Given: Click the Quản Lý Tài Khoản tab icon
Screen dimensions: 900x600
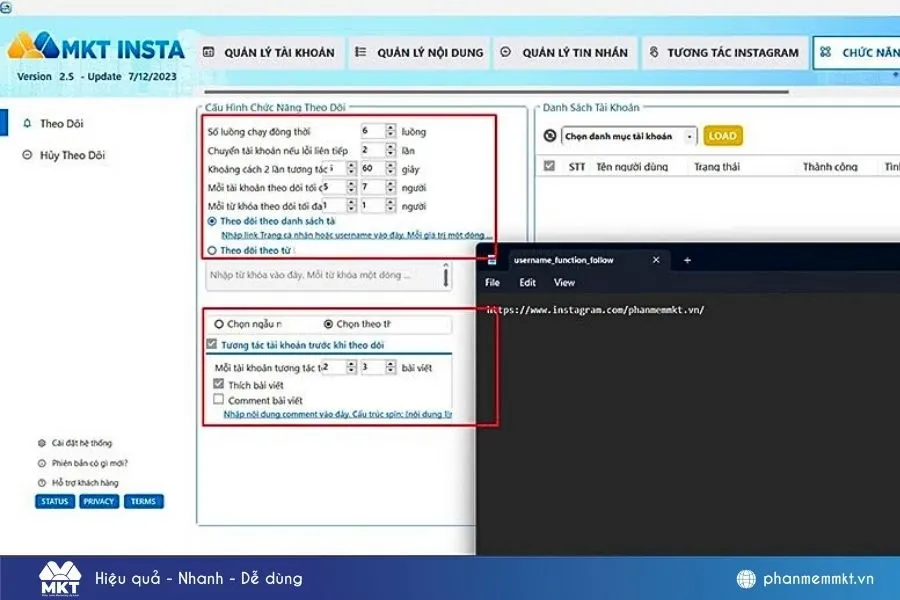Looking at the screenshot, I should 208,53.
